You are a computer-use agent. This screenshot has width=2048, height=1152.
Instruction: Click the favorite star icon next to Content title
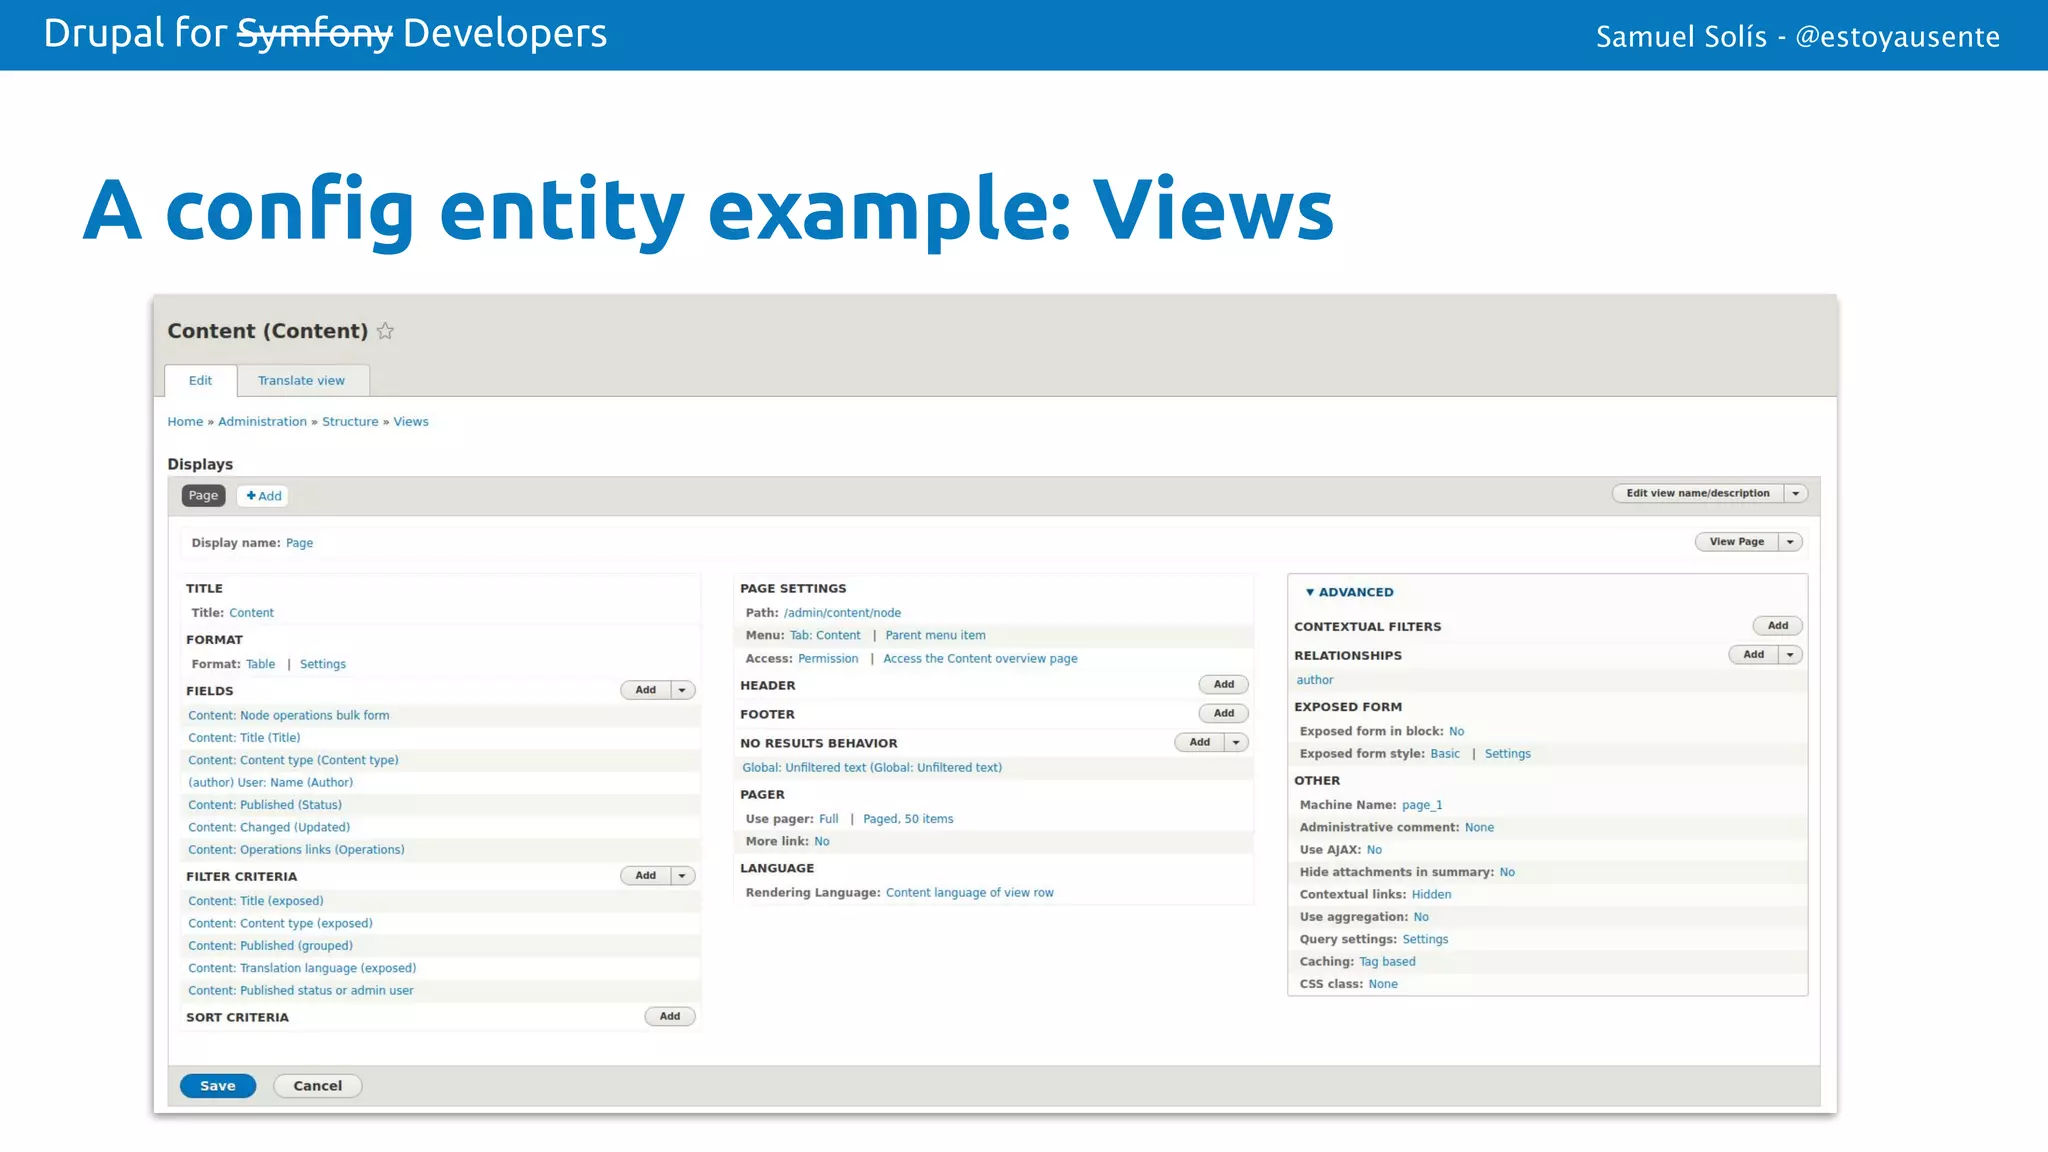point(385,331)
